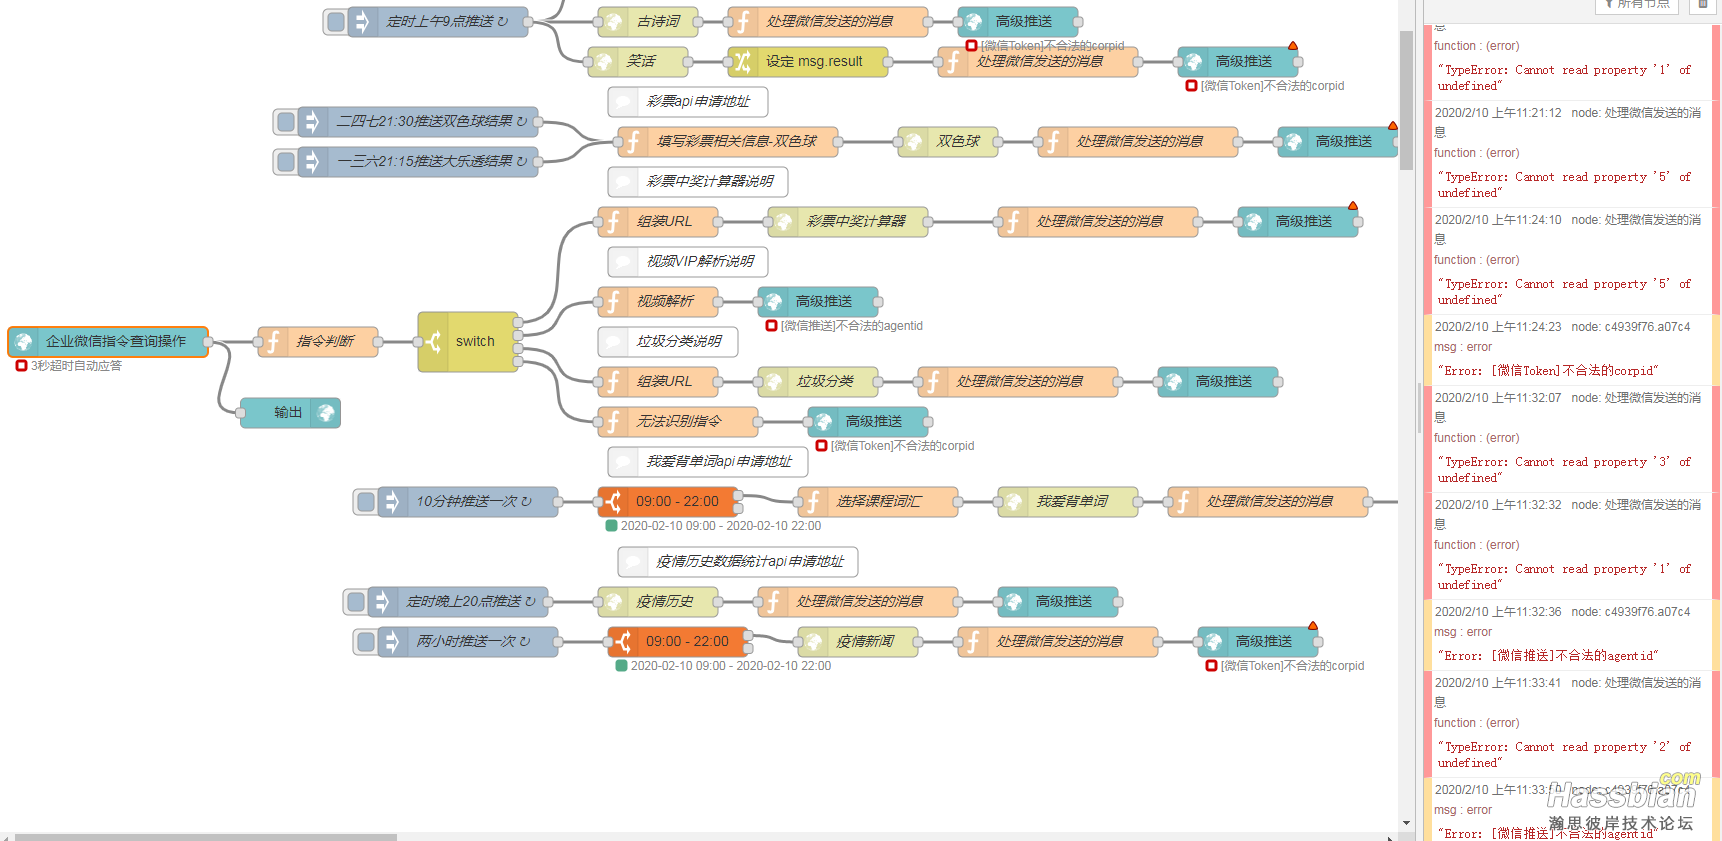Screen dimensions: 1722x841
Task: Click the horizontal scrollbar right arrow
Action: tap(1390, 836)
